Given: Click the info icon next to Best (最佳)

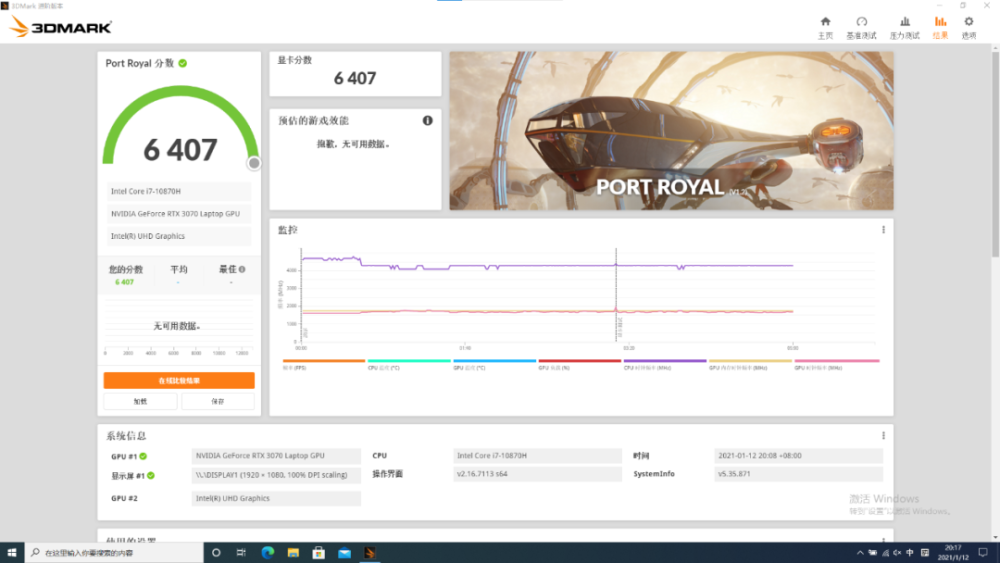Looking at the screenshot, I should [x=242, y=270].
